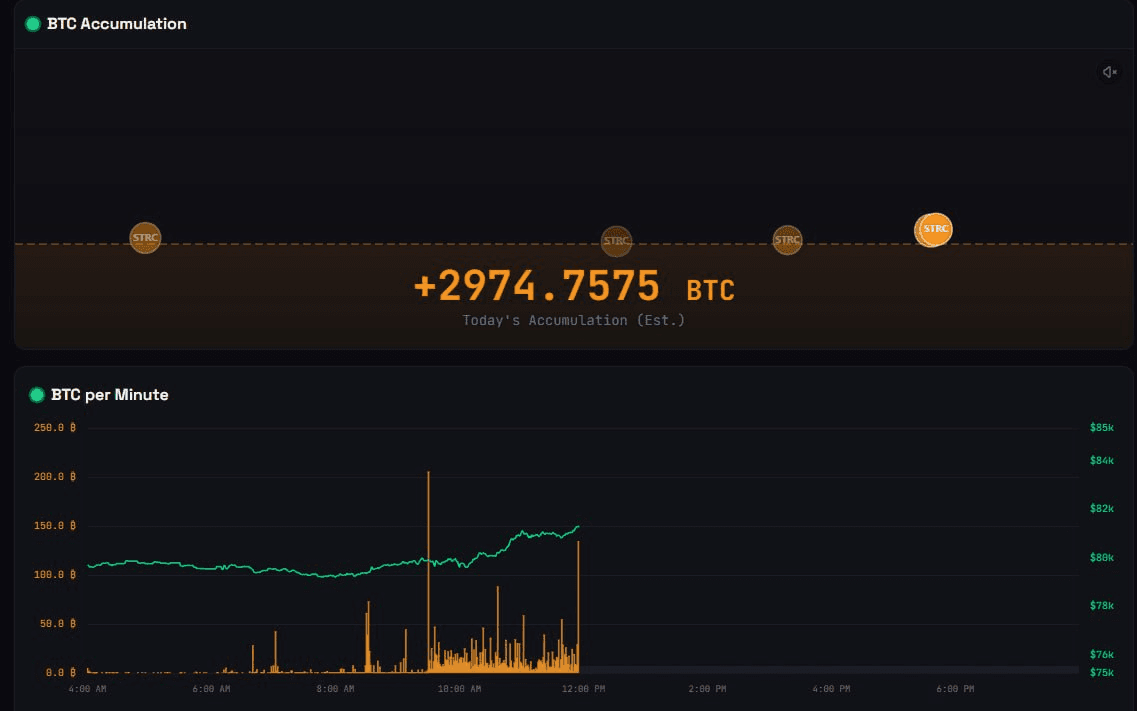Select the +2974.7575 accumulation value
Viewport: 1137px width, 711px height.
point(537,286)
